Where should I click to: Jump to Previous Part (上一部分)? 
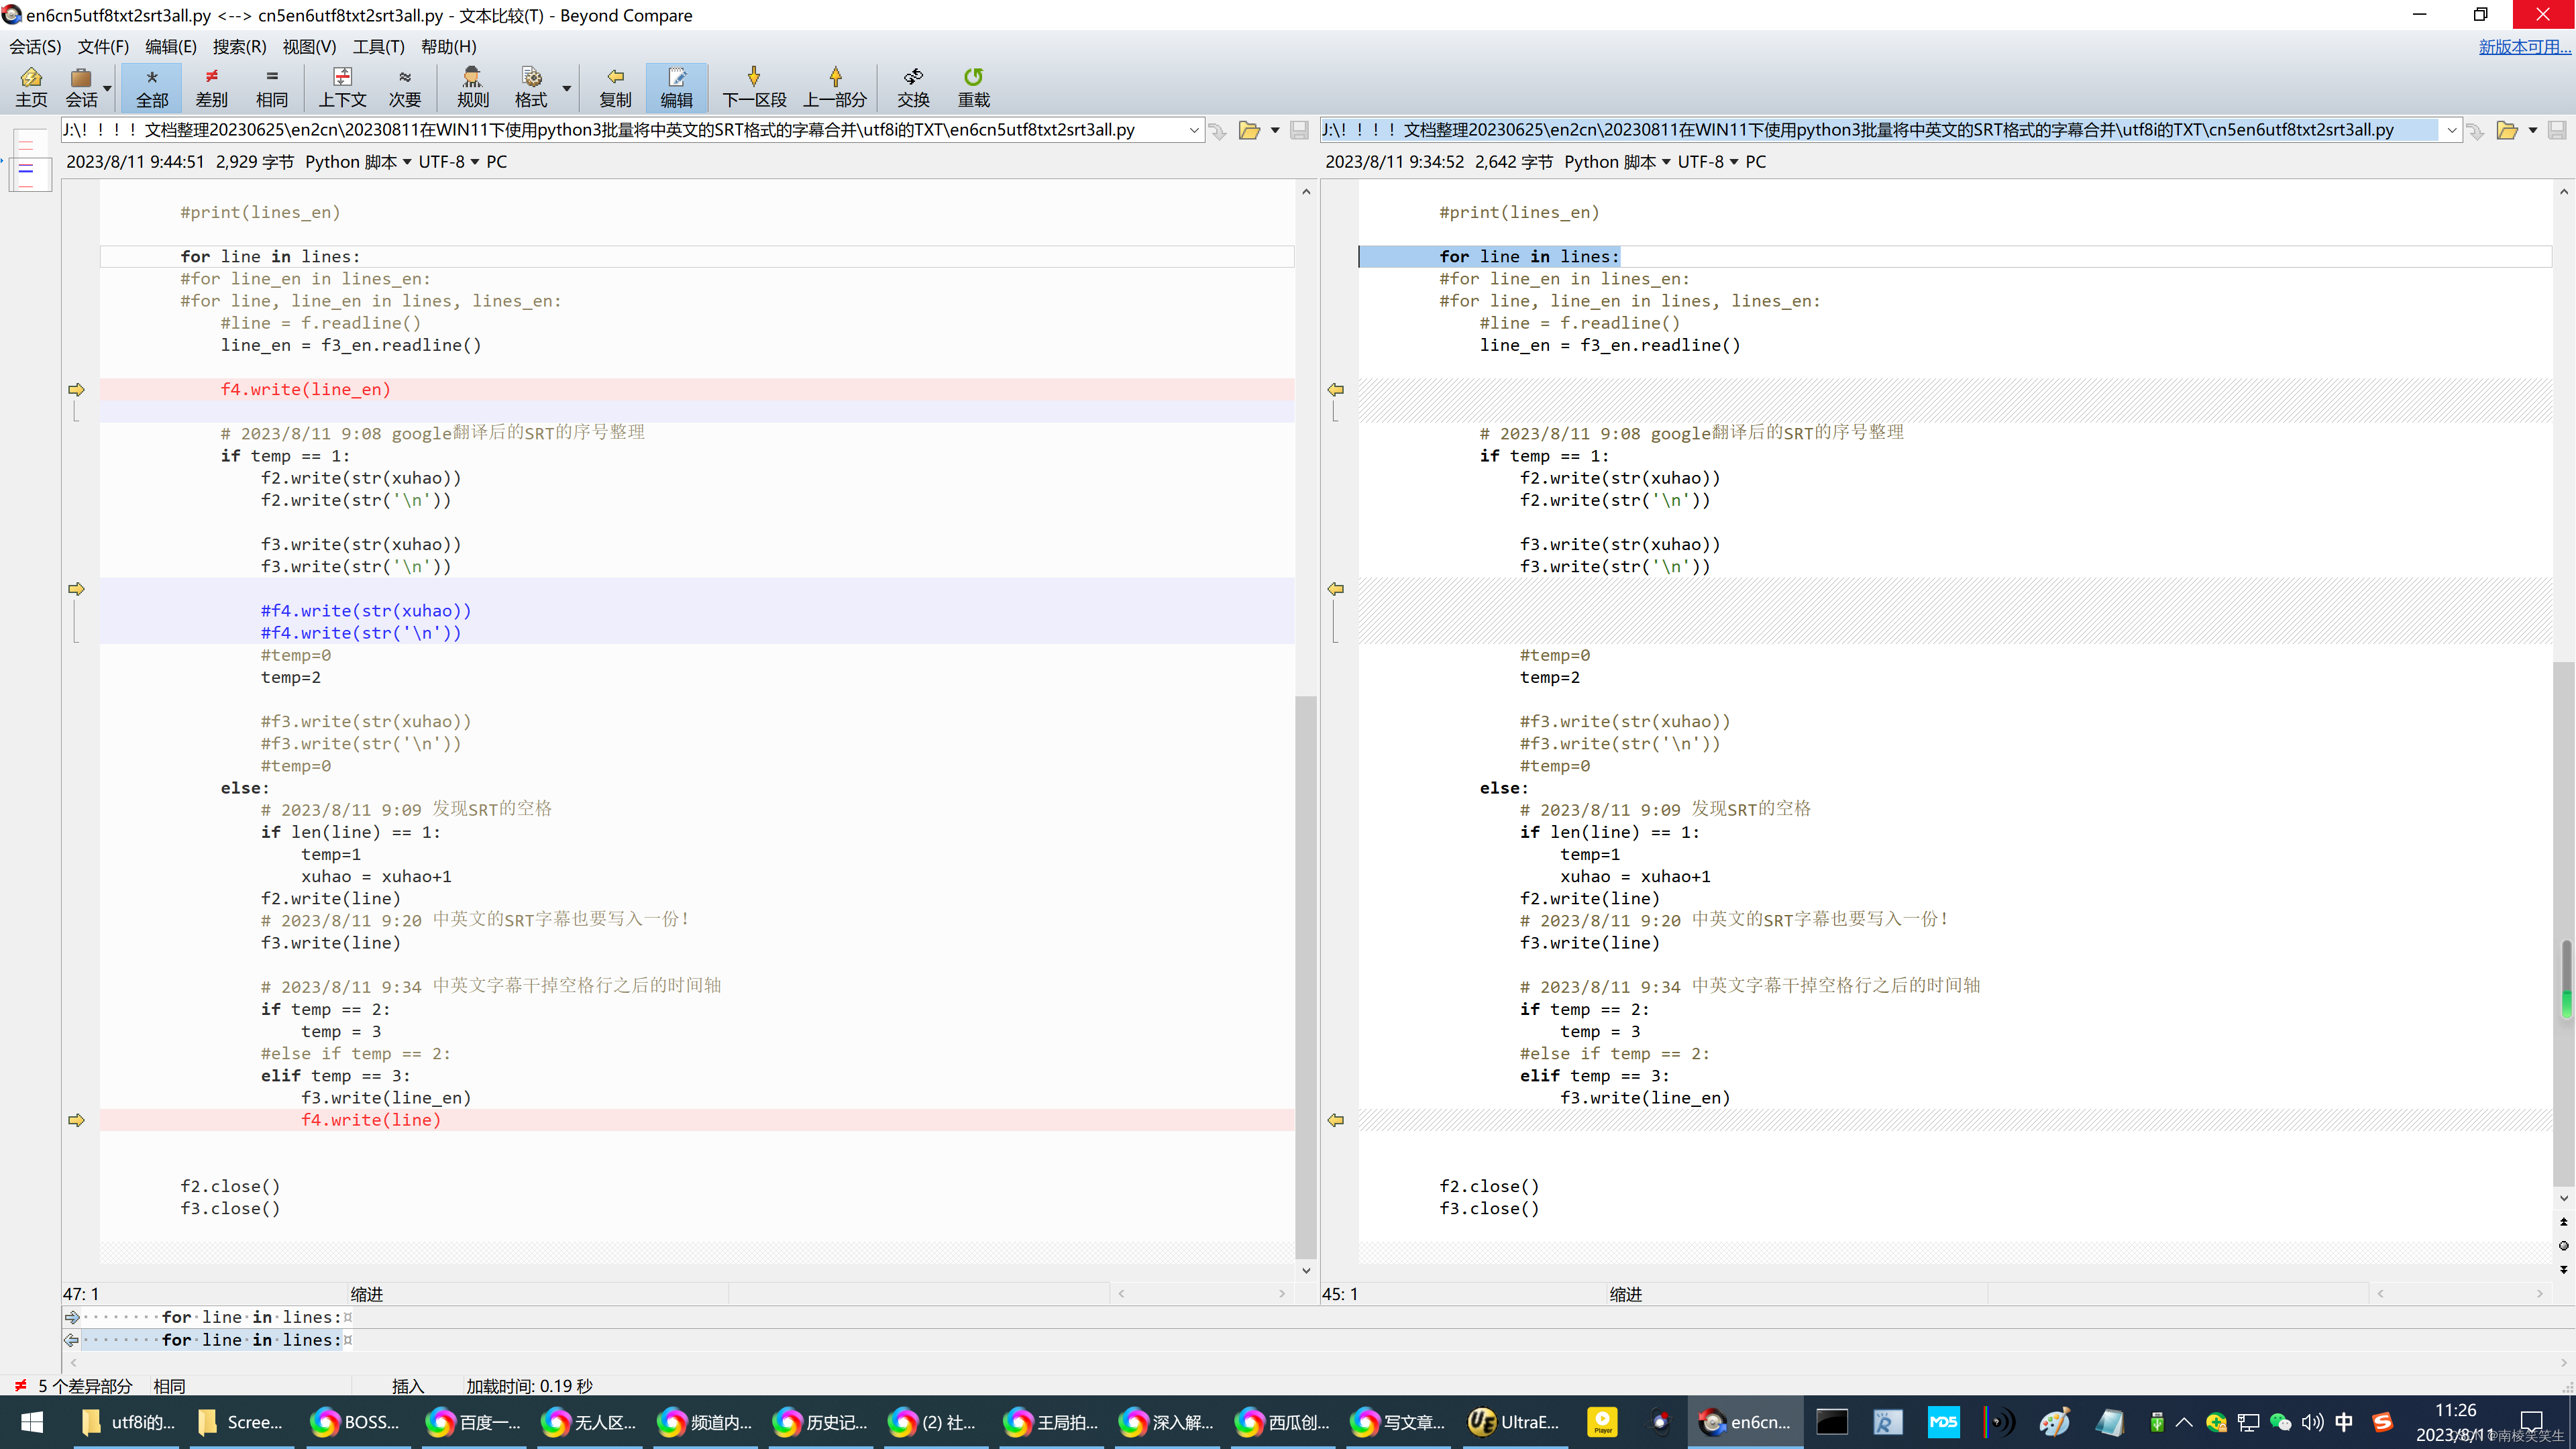pos(835,87)
